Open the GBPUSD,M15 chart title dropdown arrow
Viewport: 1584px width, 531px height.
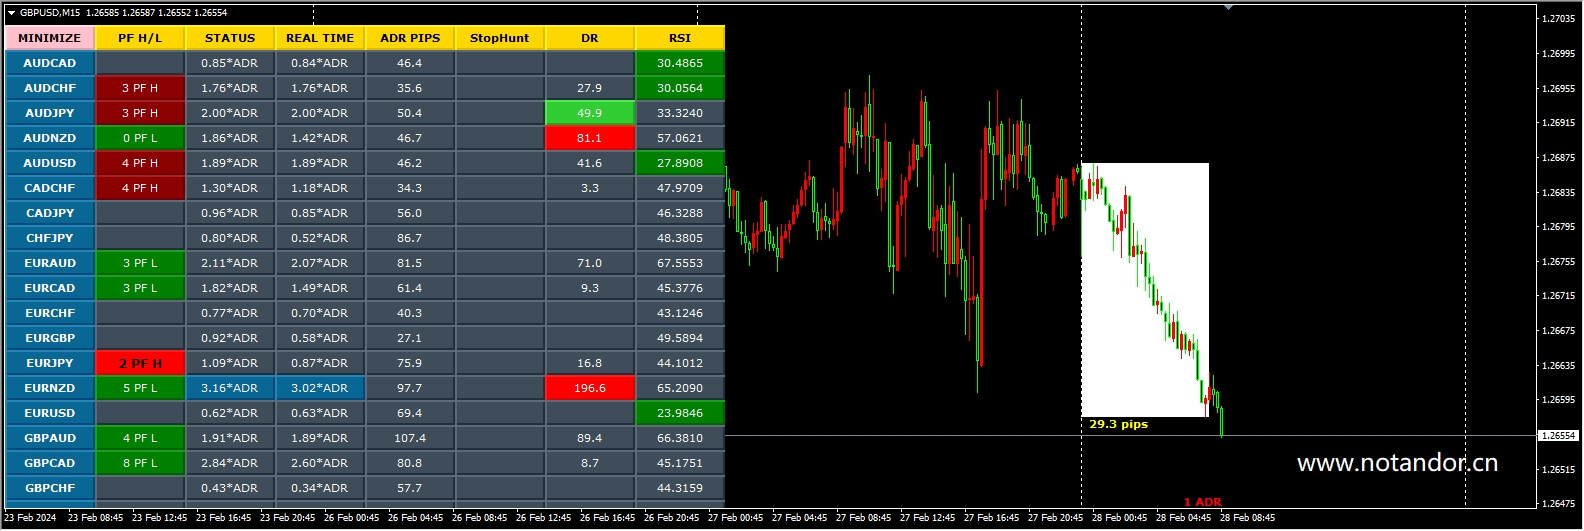(x=11, y=13)
